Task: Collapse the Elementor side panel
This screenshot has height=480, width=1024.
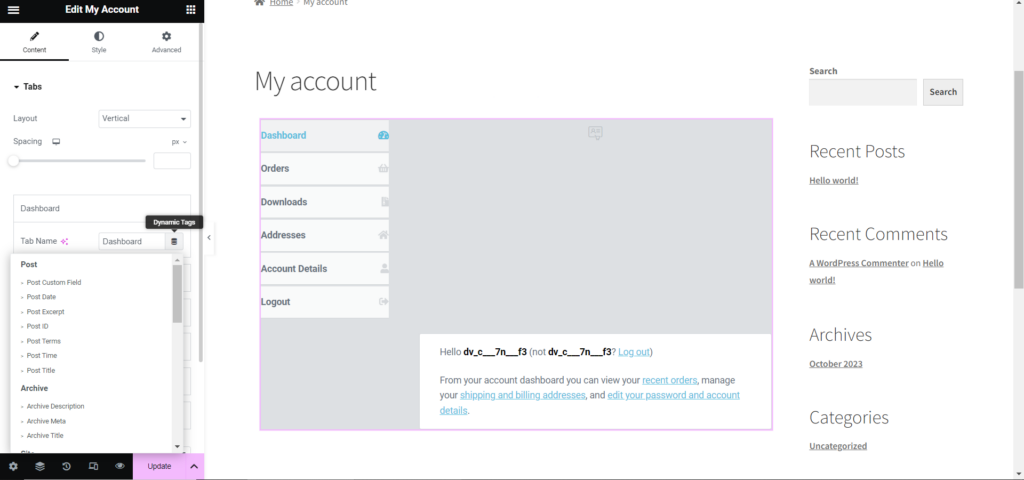Action: click(209, 238)
